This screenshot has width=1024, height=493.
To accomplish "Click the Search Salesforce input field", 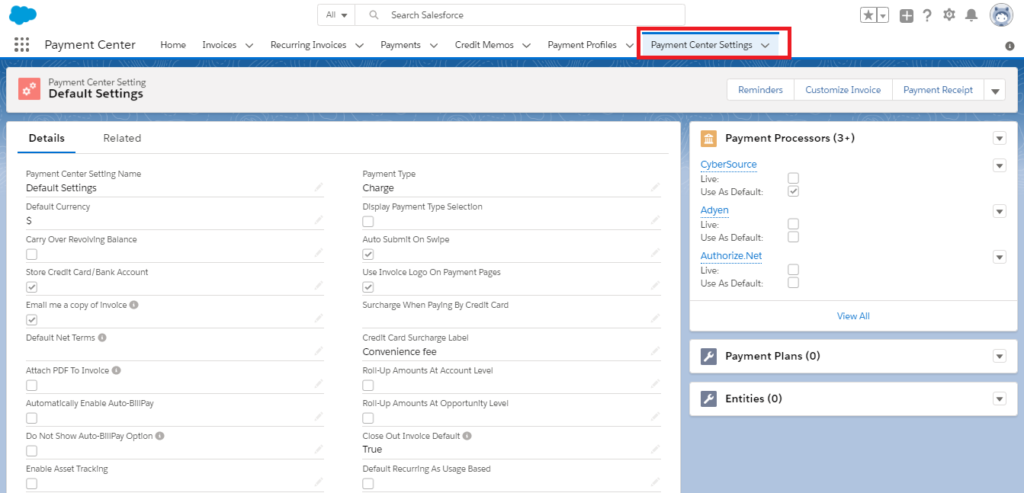I will point(530,15).
